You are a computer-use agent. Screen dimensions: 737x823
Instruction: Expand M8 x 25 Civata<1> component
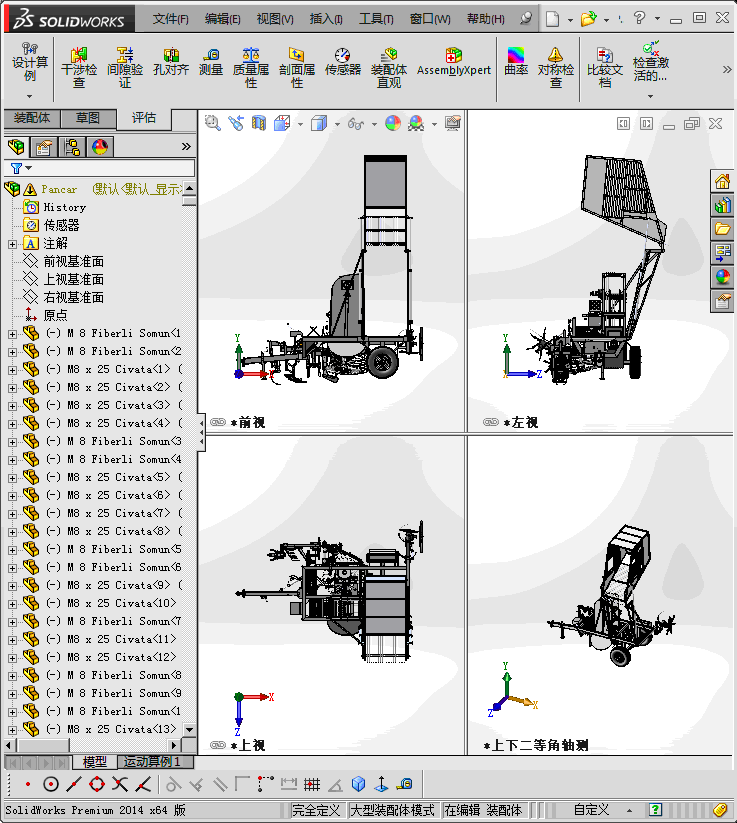(13, 370)
